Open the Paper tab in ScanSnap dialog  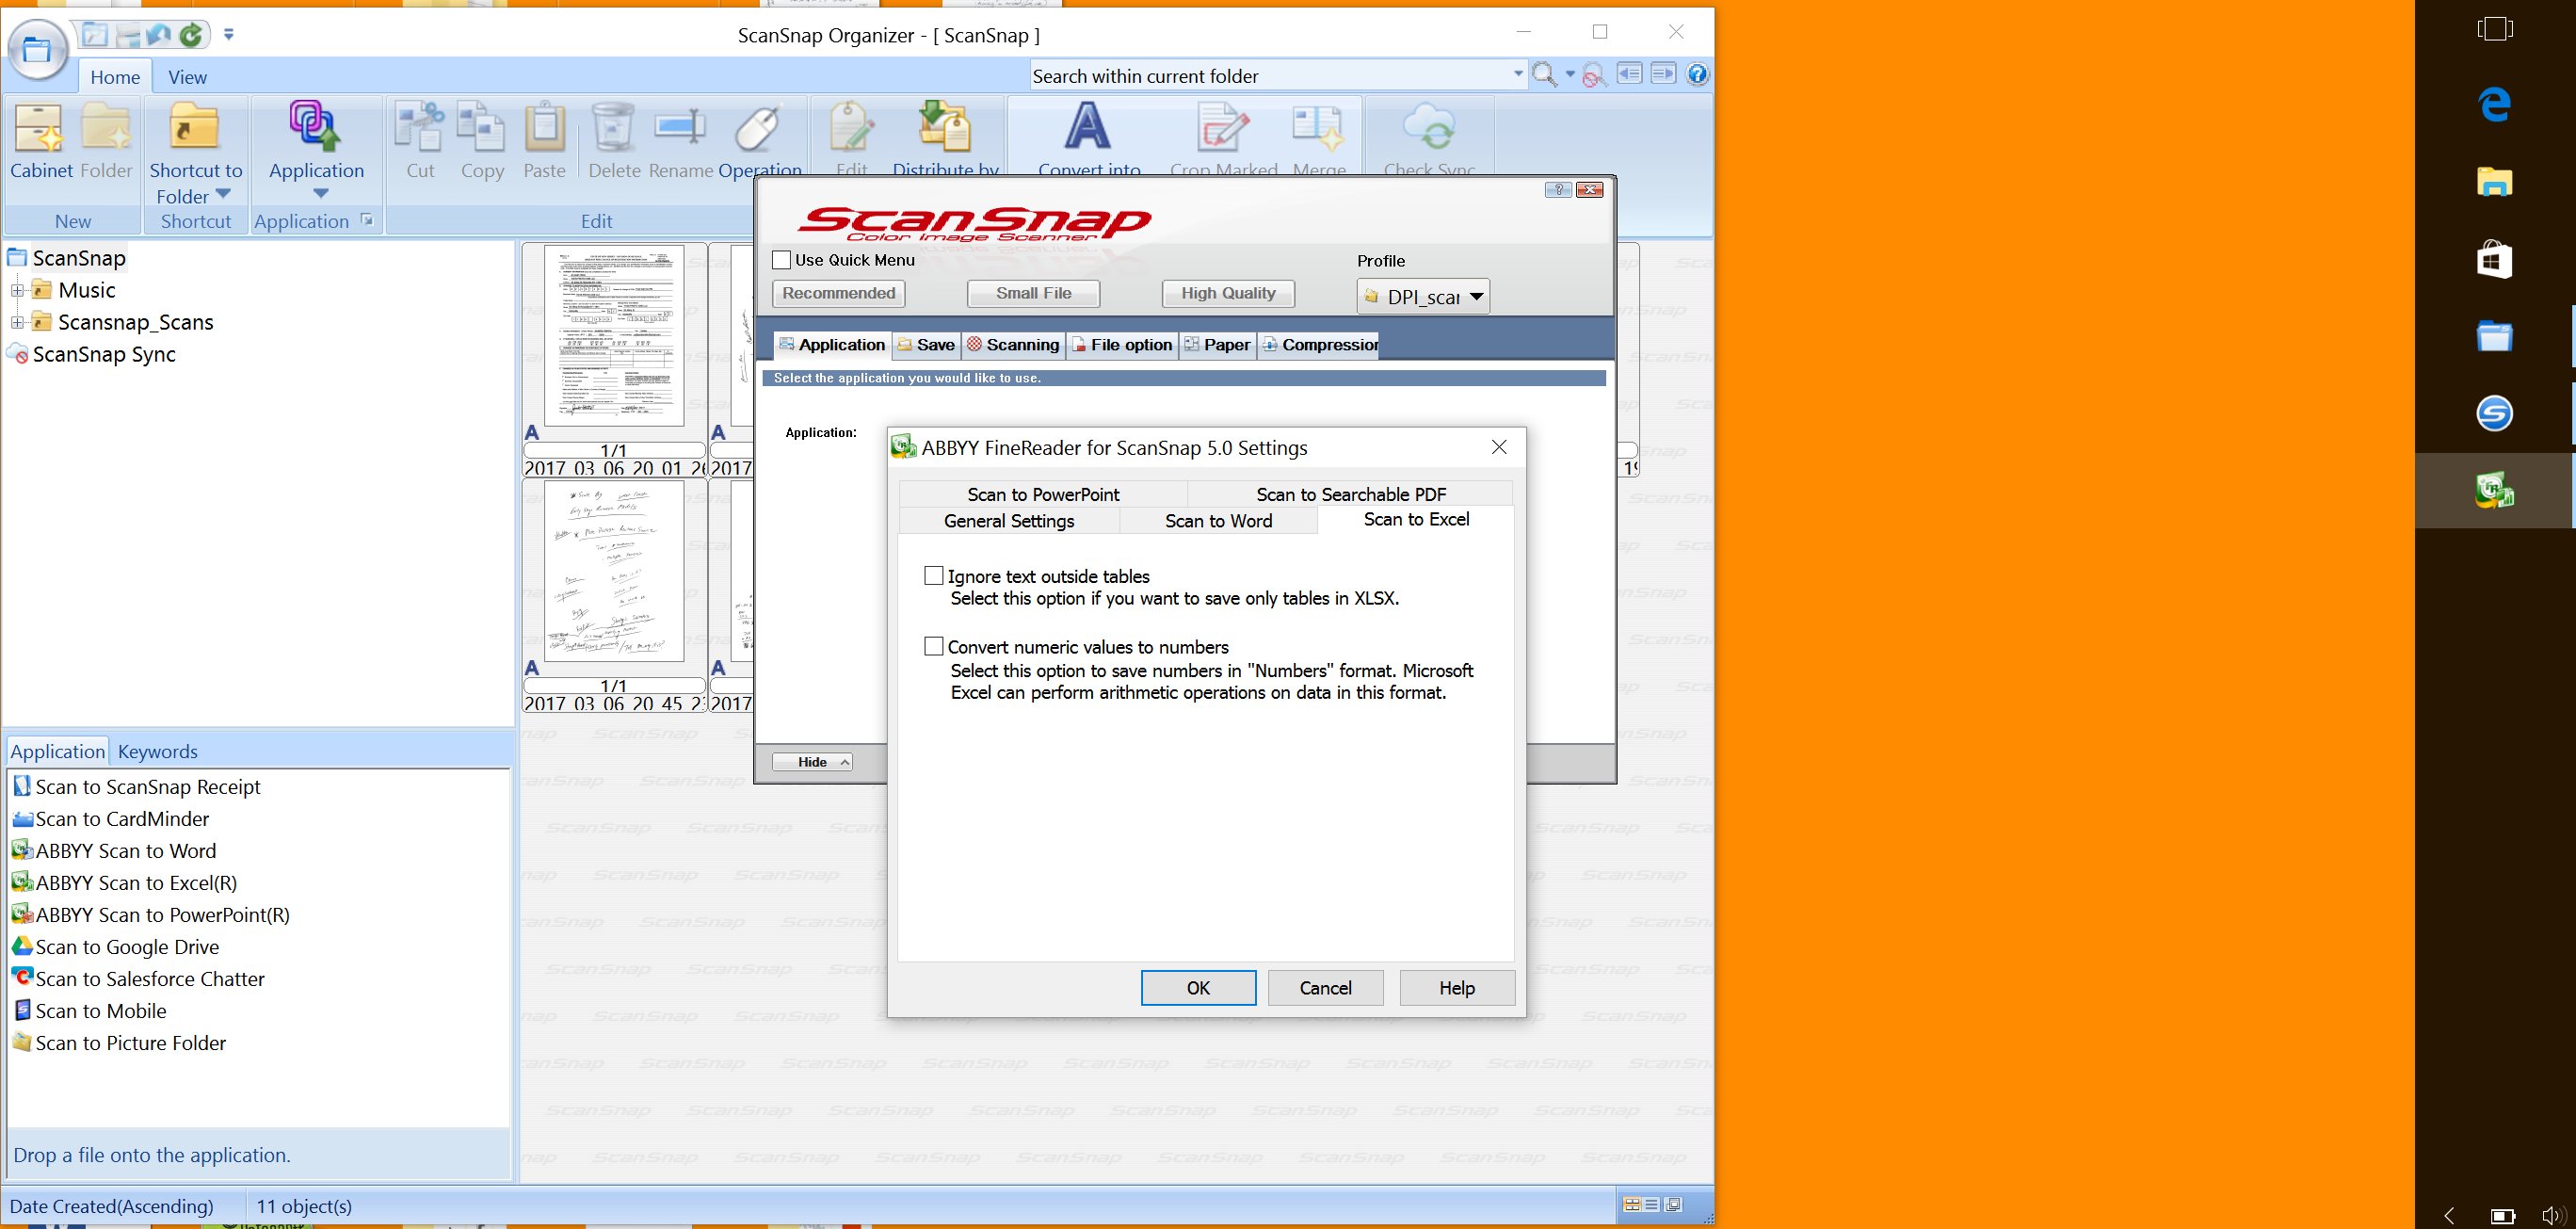[1217, 345]
